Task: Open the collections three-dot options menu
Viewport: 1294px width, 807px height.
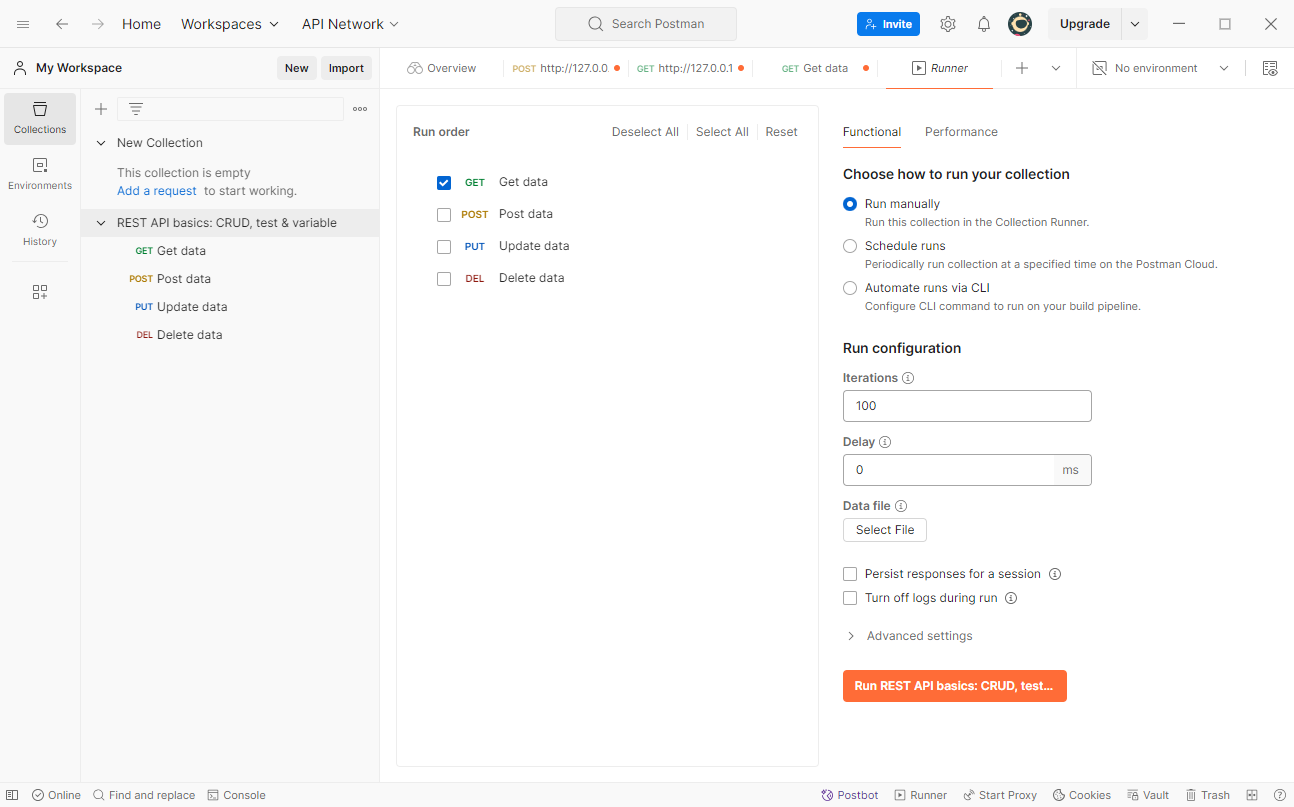Action: 360,109
